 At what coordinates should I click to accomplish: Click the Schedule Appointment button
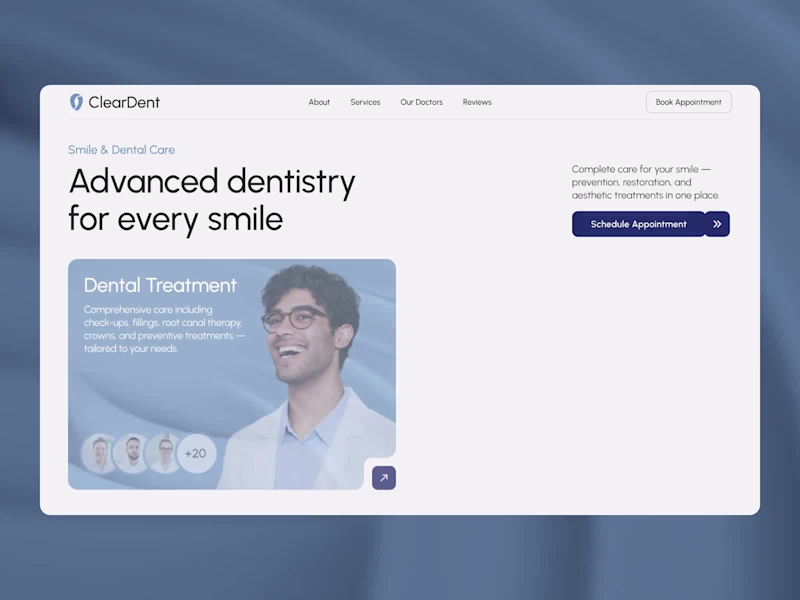pyautogui.click(x=638, y=224)
